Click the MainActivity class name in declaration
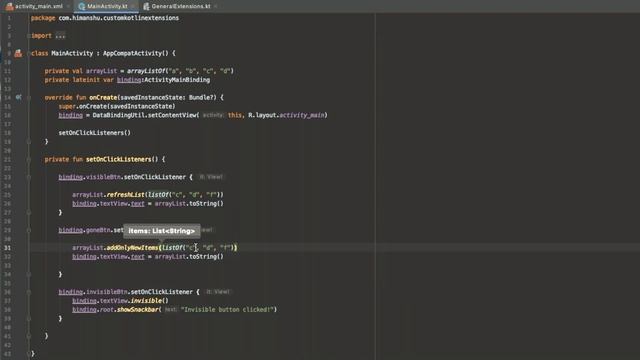Screen dimensions: 640x360 (72, 53)
